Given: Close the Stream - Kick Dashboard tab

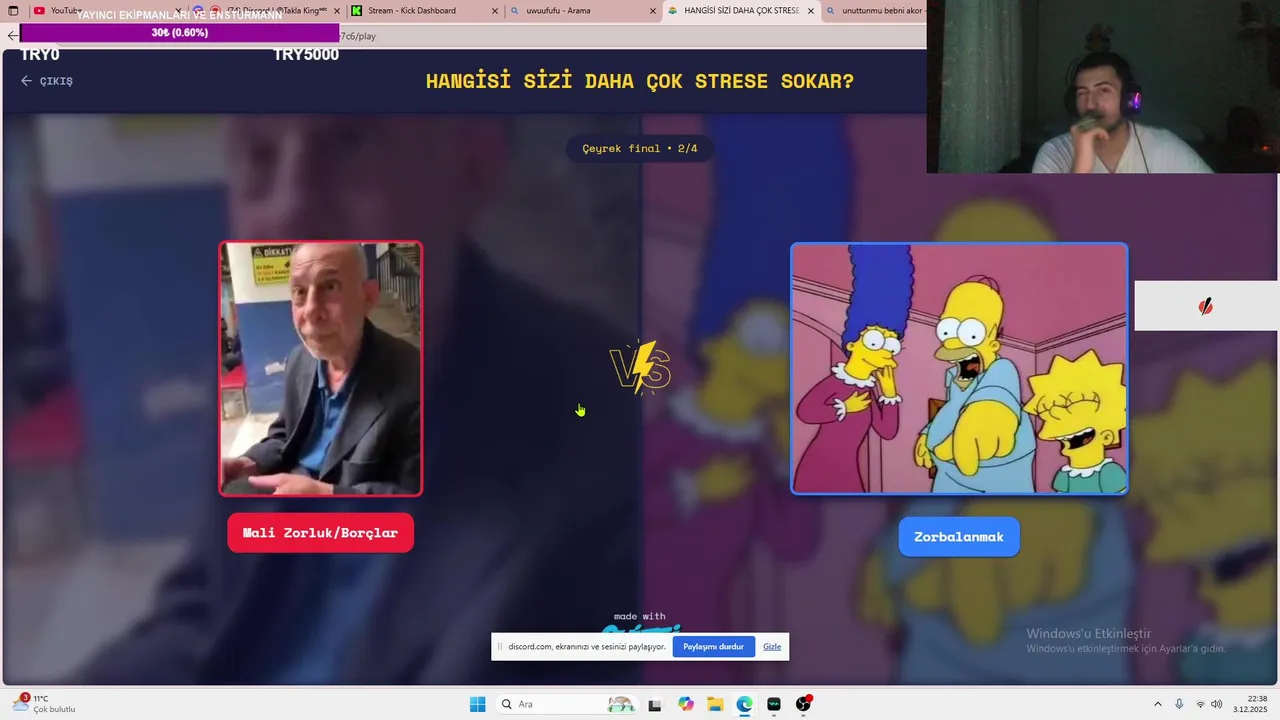Looking at the screenshot, I should [495, 11].
